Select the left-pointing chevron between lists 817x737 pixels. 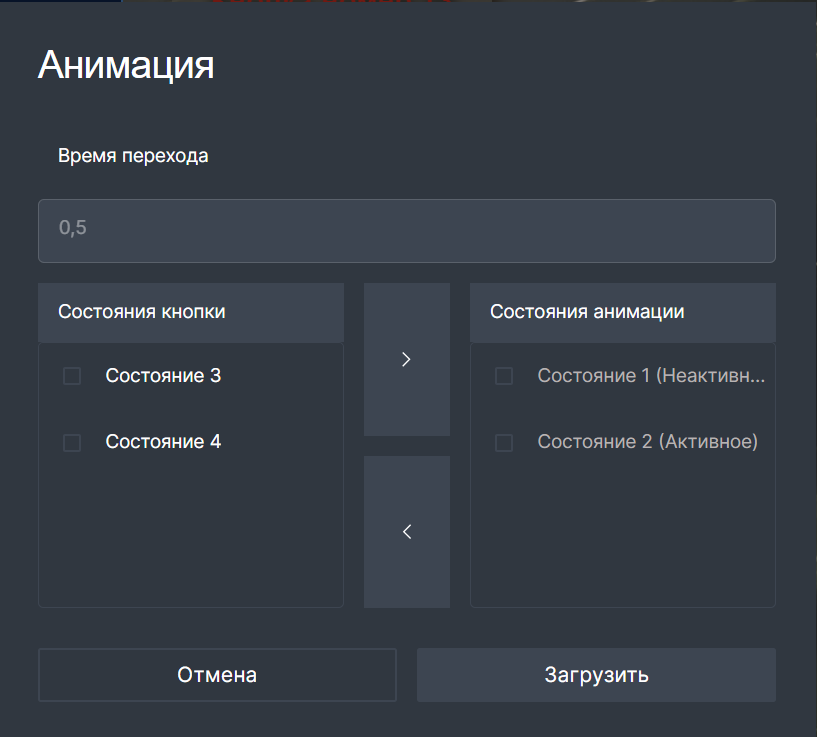click(x=406, y=531)
